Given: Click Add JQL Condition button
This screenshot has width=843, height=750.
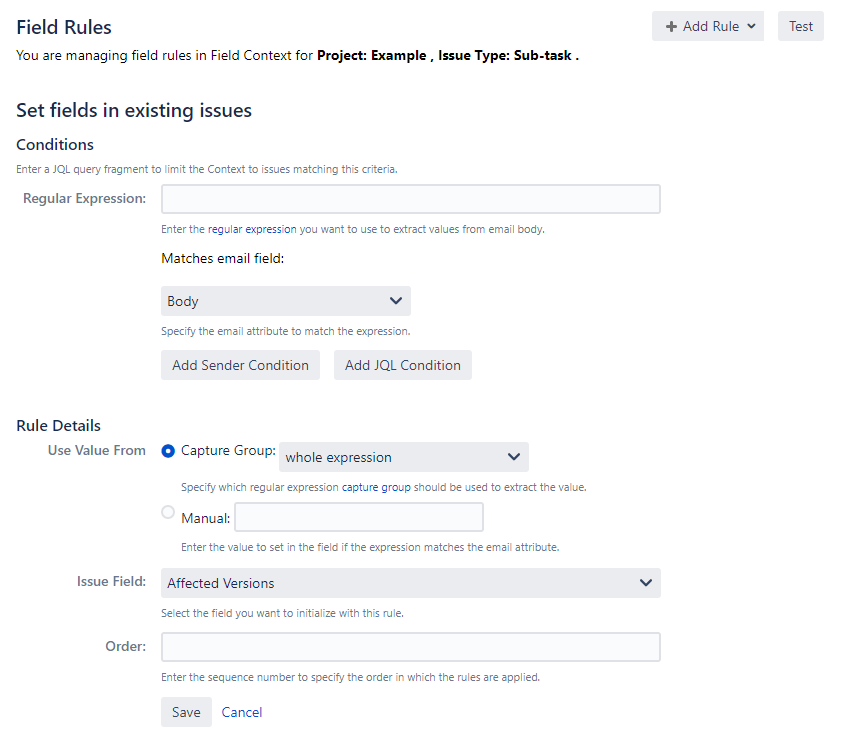Looking at the screenshot, I should tap(403, 365).
